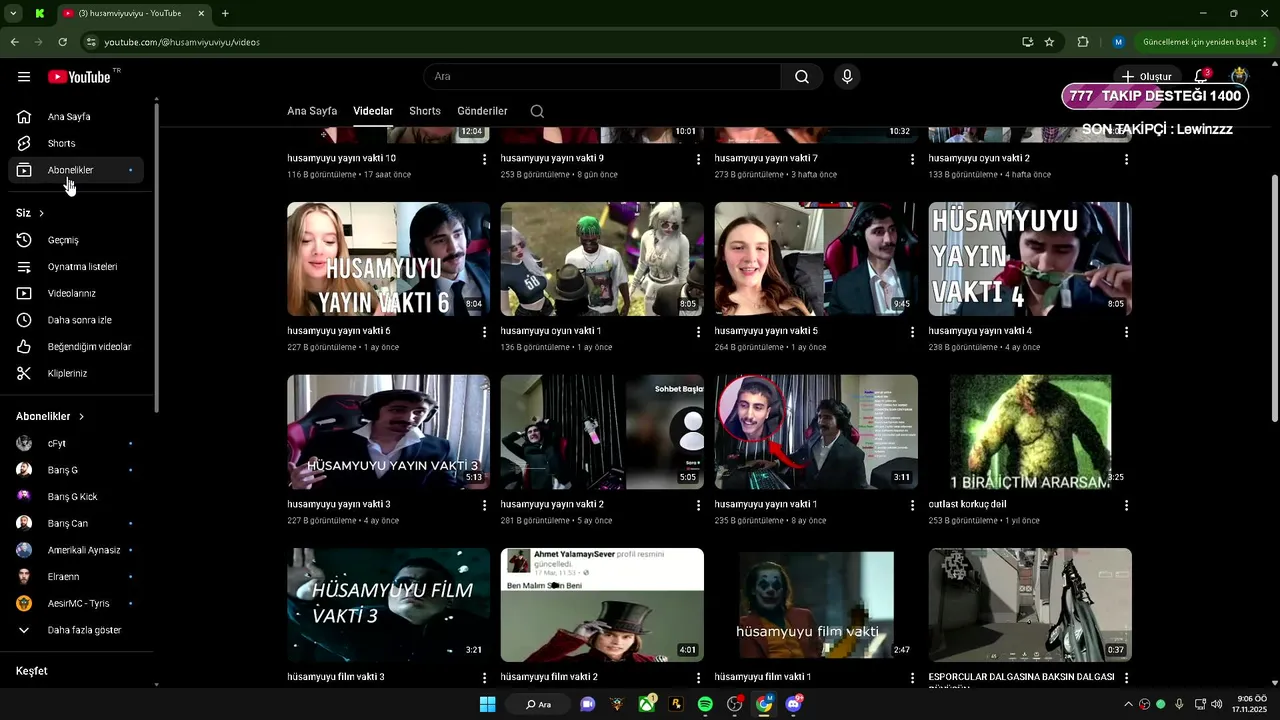Open Chrome extensions puzzle icon
This screenshot has width=1280, height=720.
coord(1083,42)
